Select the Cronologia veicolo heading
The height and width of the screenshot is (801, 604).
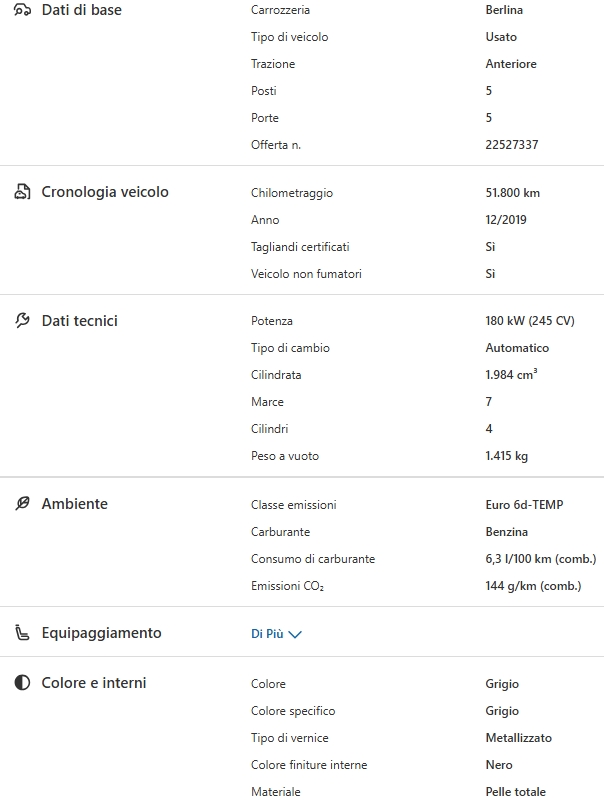pyautogui.click(x=105, y=192)
